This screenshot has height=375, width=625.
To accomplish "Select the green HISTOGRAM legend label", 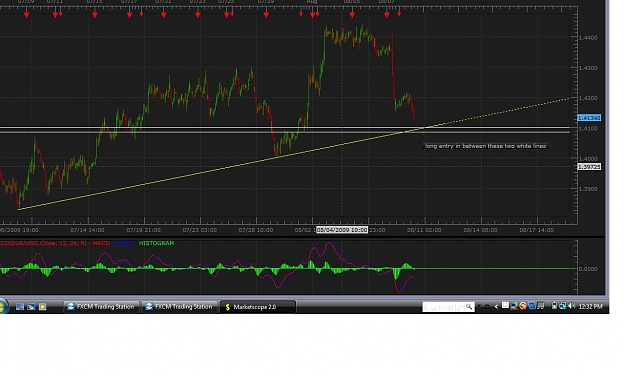I will pyautogui.click(x=156, y=243).
